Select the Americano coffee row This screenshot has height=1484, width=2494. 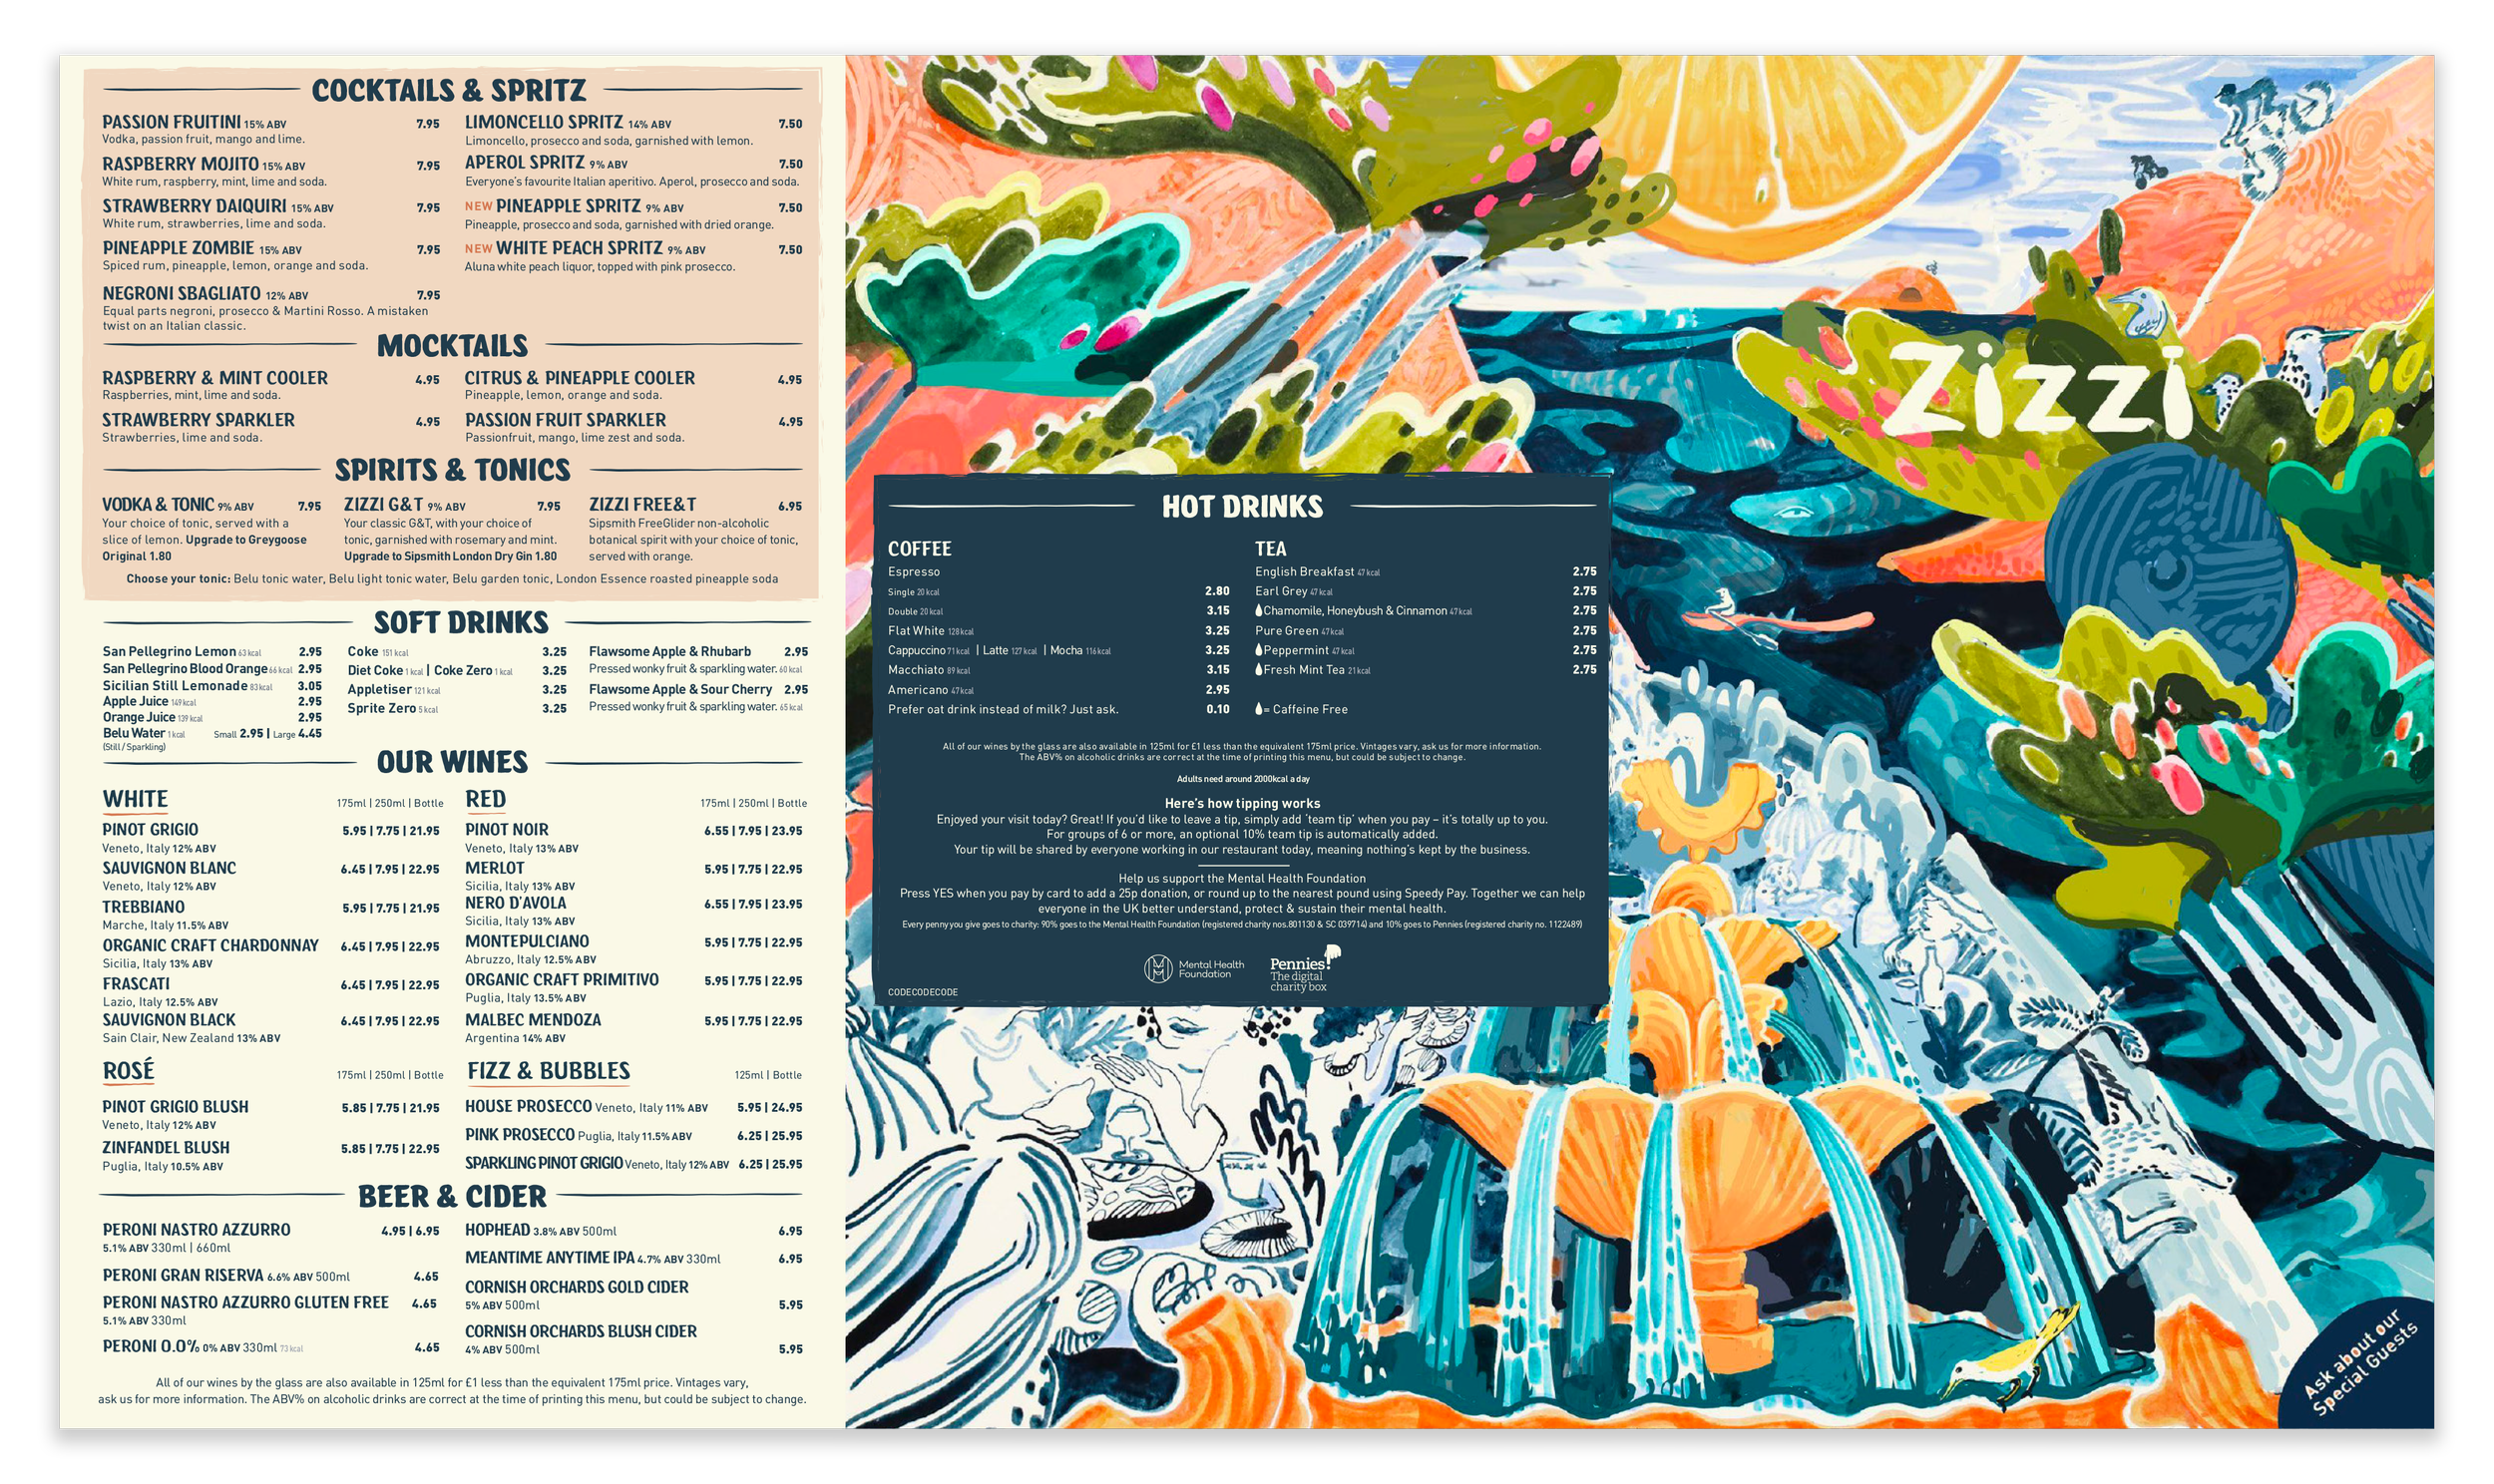tap(1058, 690)
